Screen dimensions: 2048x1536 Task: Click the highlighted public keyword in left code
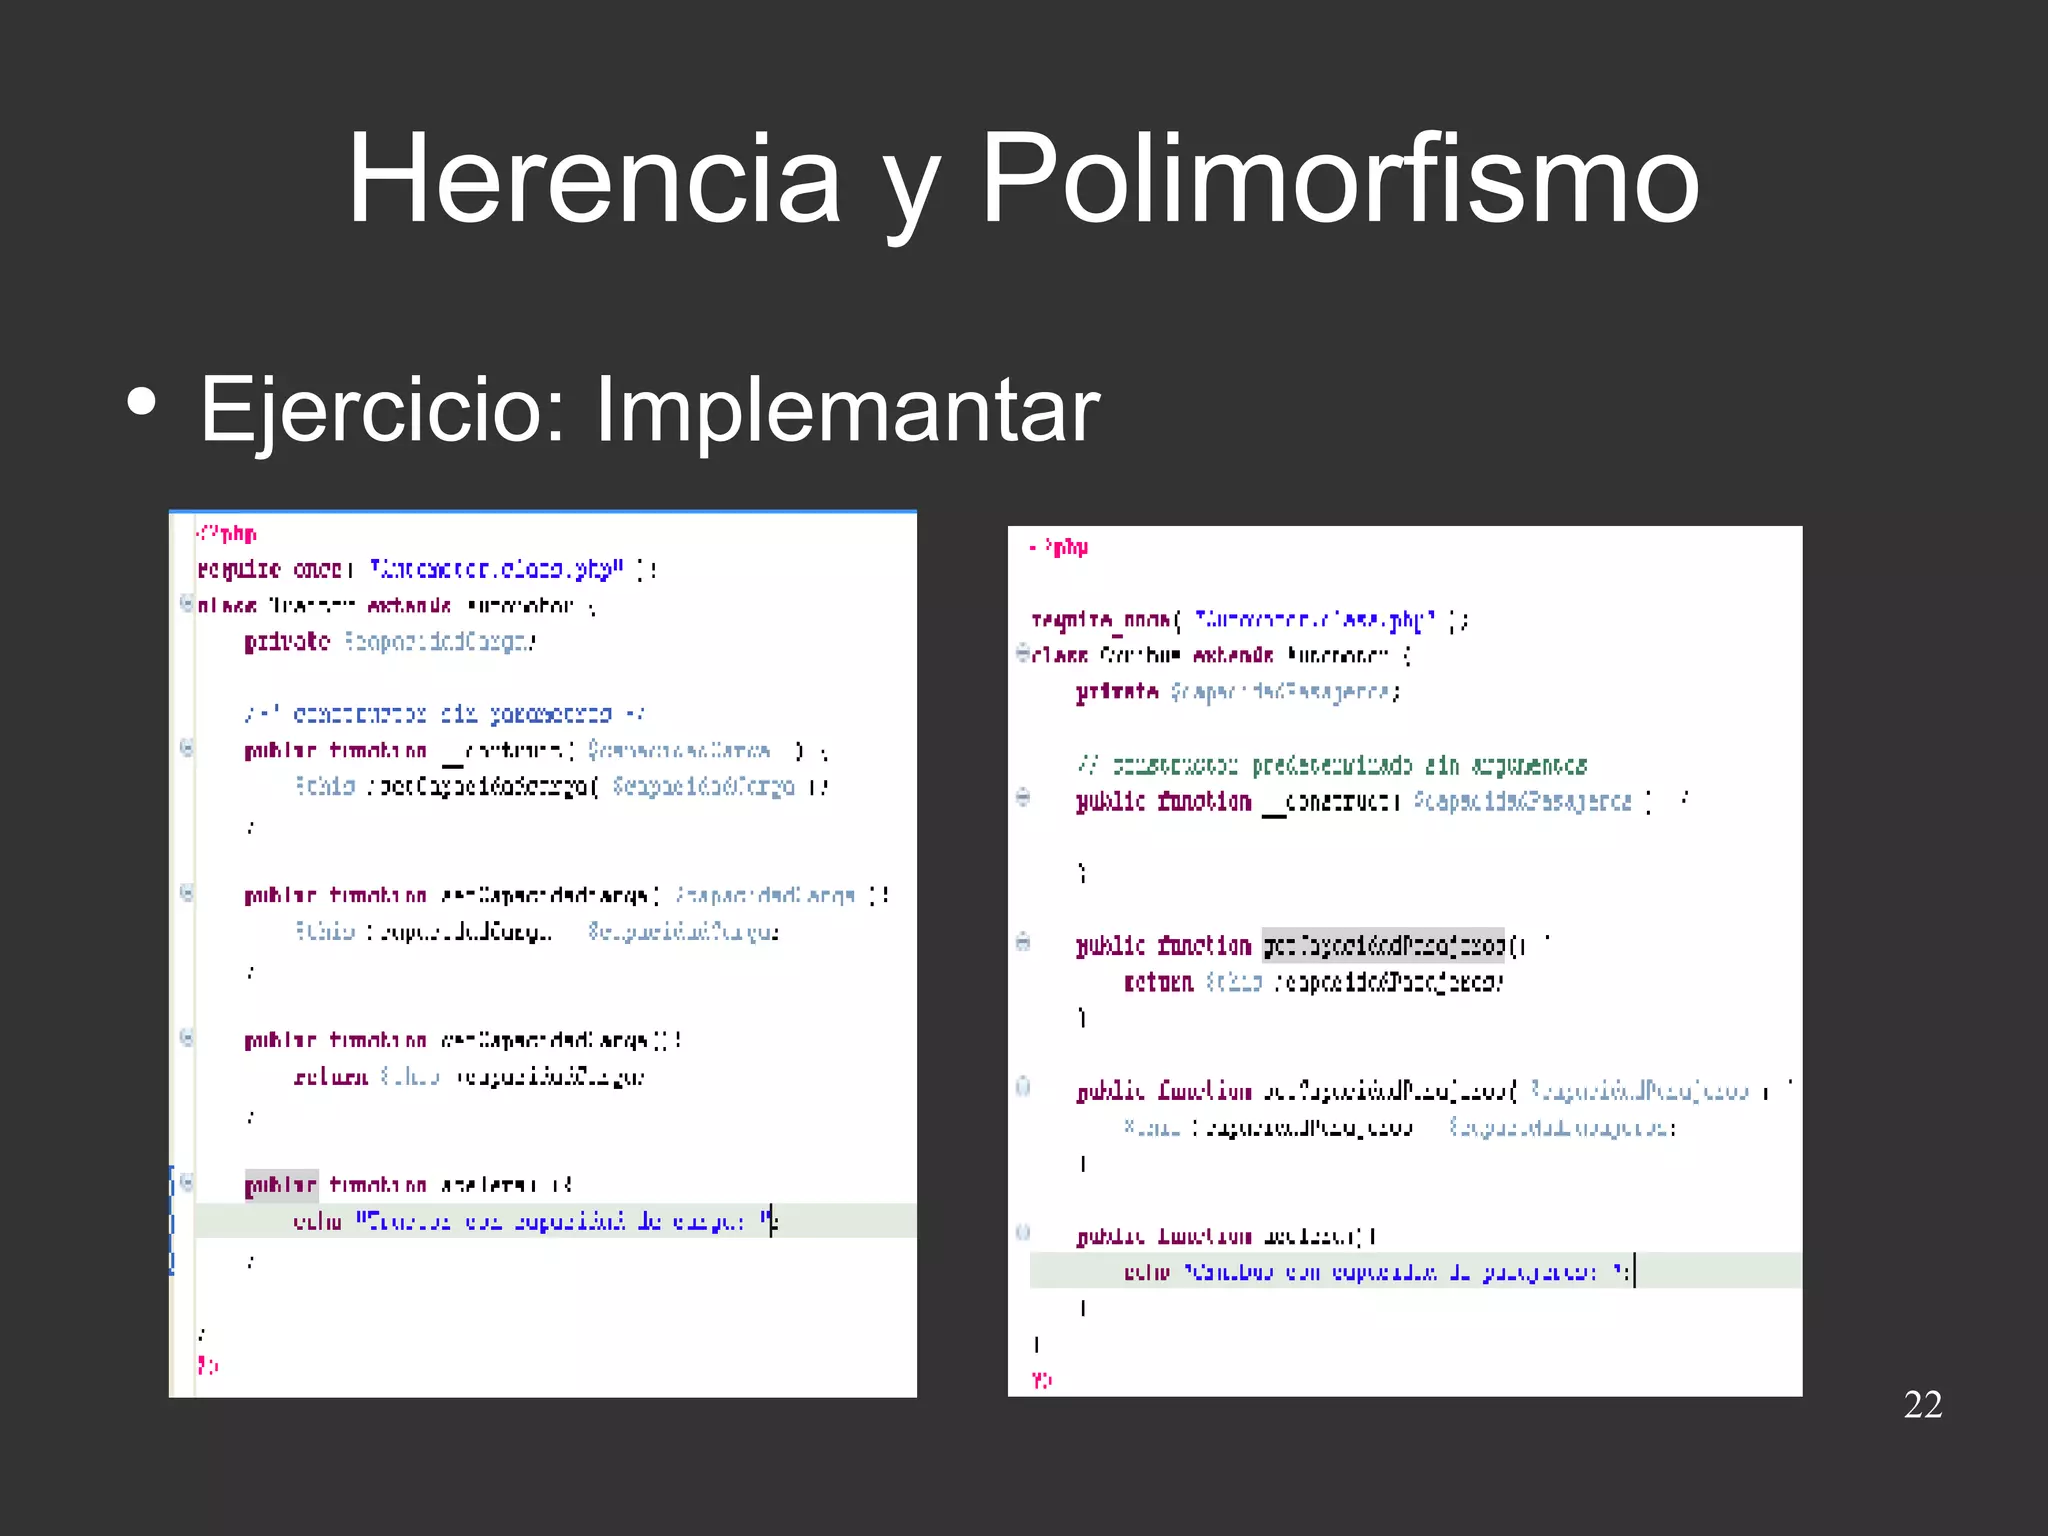[281, 1186]
